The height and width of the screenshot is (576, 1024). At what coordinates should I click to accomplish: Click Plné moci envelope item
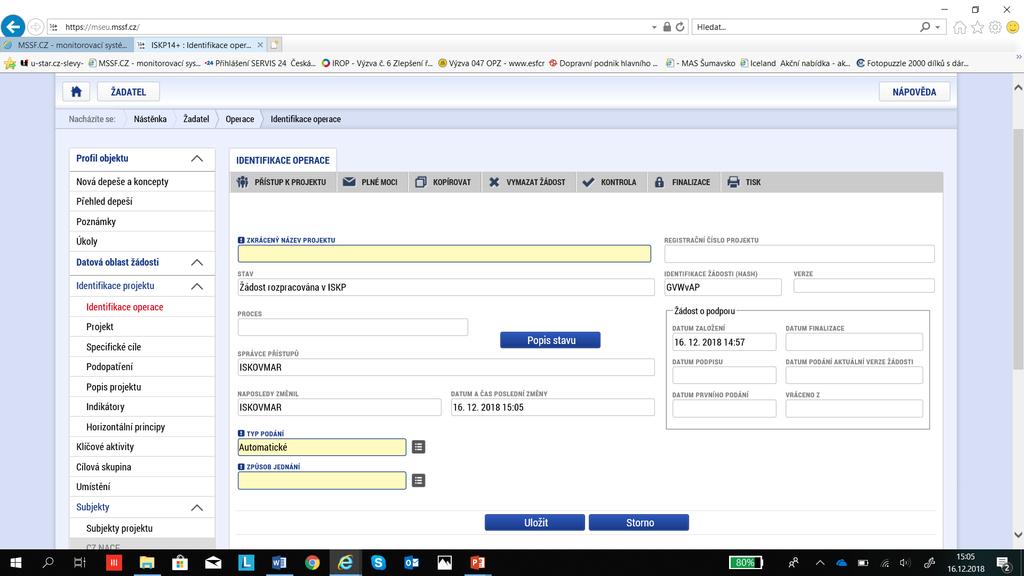tap(370, 182)
